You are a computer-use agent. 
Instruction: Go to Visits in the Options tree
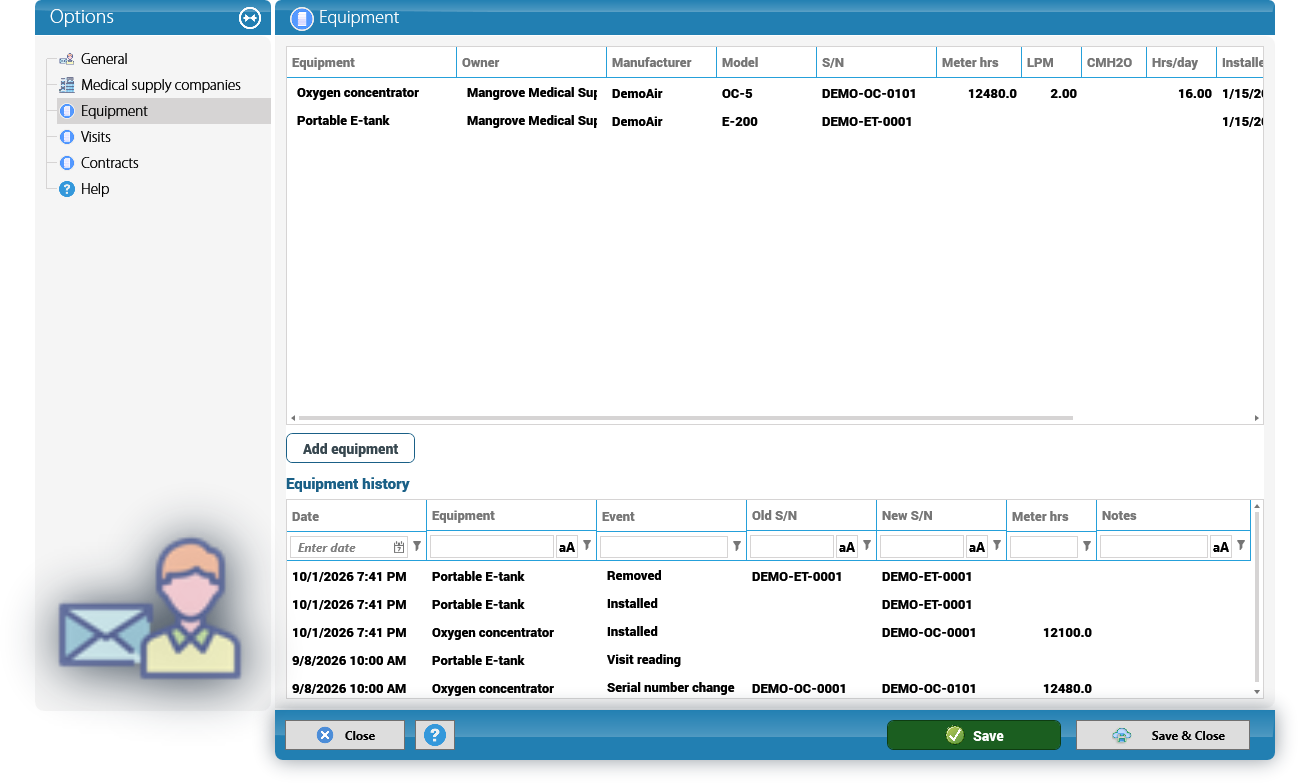coord(95,137)
